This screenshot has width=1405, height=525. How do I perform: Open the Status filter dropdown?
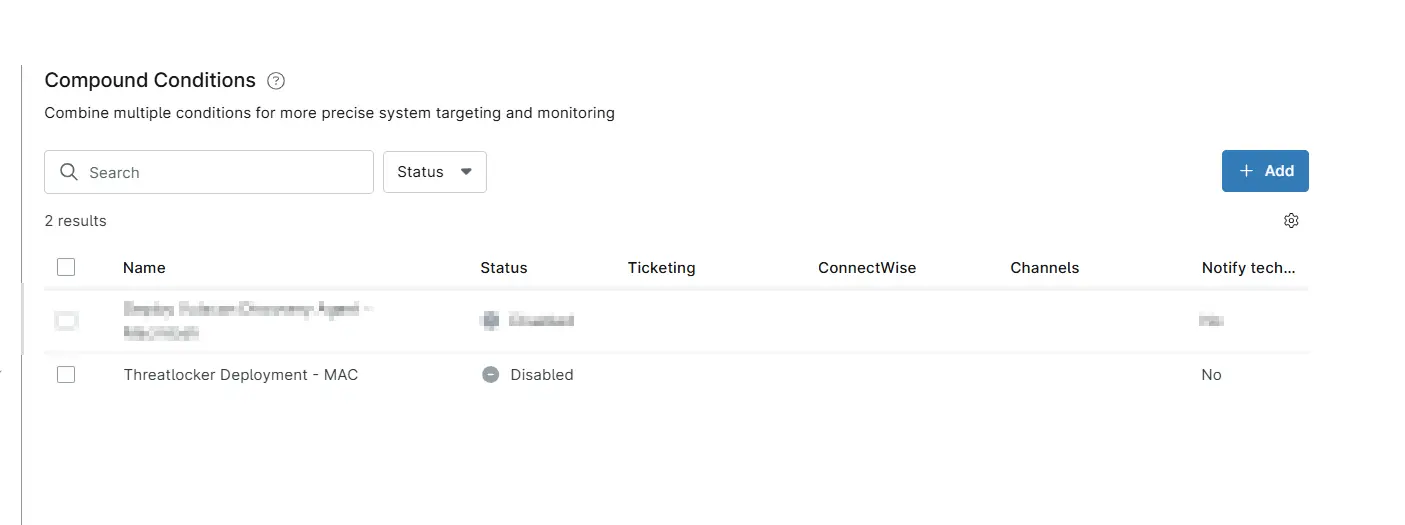(x=435, y=172)
